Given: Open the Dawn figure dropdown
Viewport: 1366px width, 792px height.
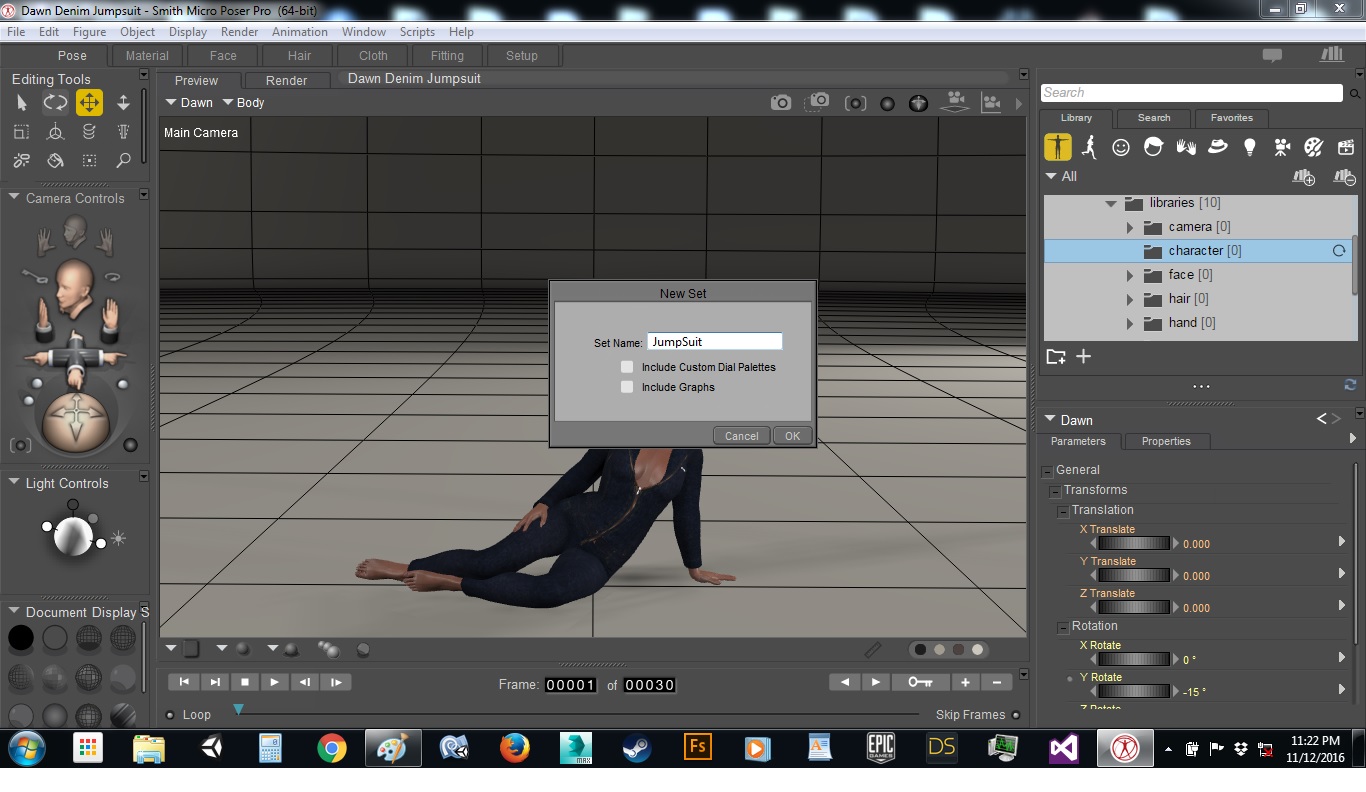Looking at the screenshot, I should pyautogui.click(x=189, y=102).
